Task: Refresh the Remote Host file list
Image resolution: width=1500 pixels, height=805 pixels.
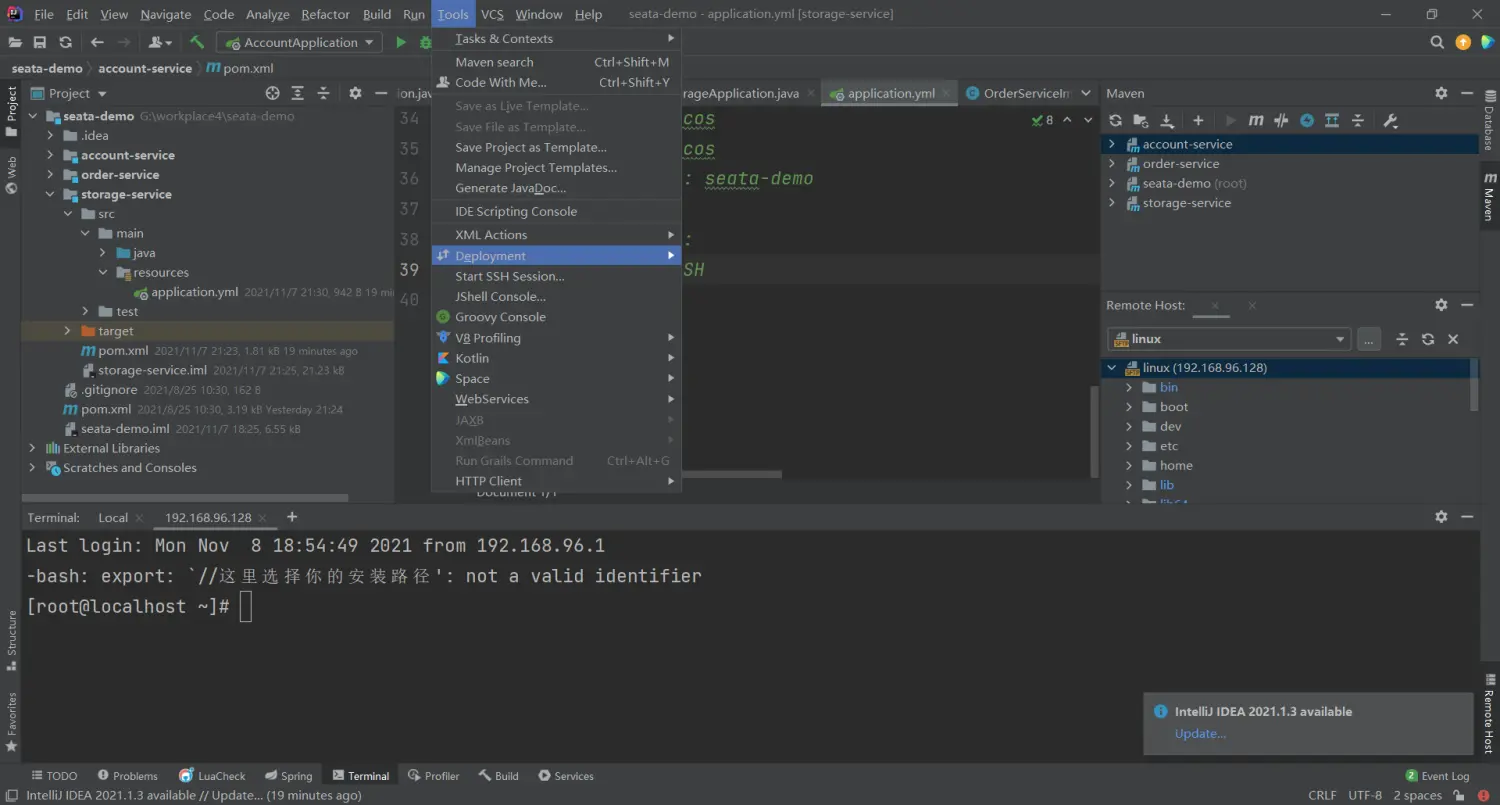Action: [1428, 340]
